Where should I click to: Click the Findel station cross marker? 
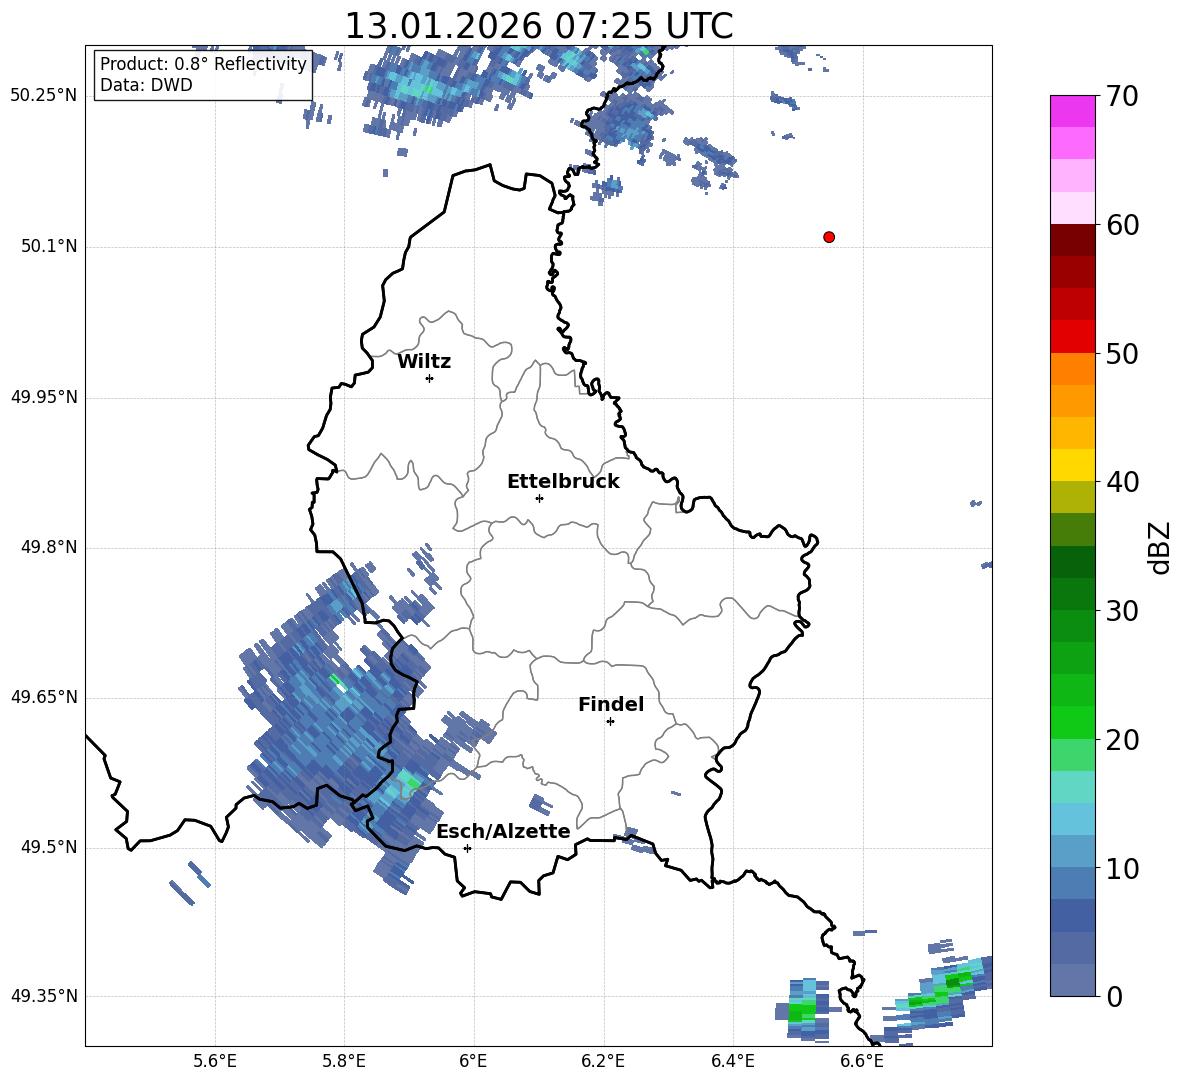click(610, 722)
